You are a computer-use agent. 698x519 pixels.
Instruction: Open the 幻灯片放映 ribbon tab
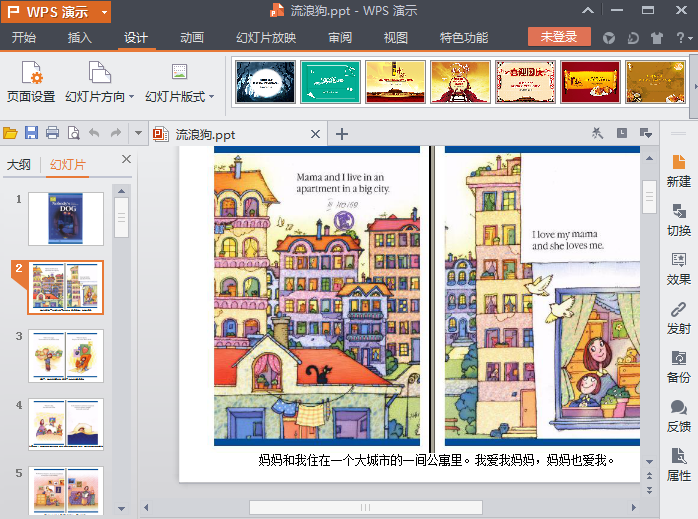266,38
